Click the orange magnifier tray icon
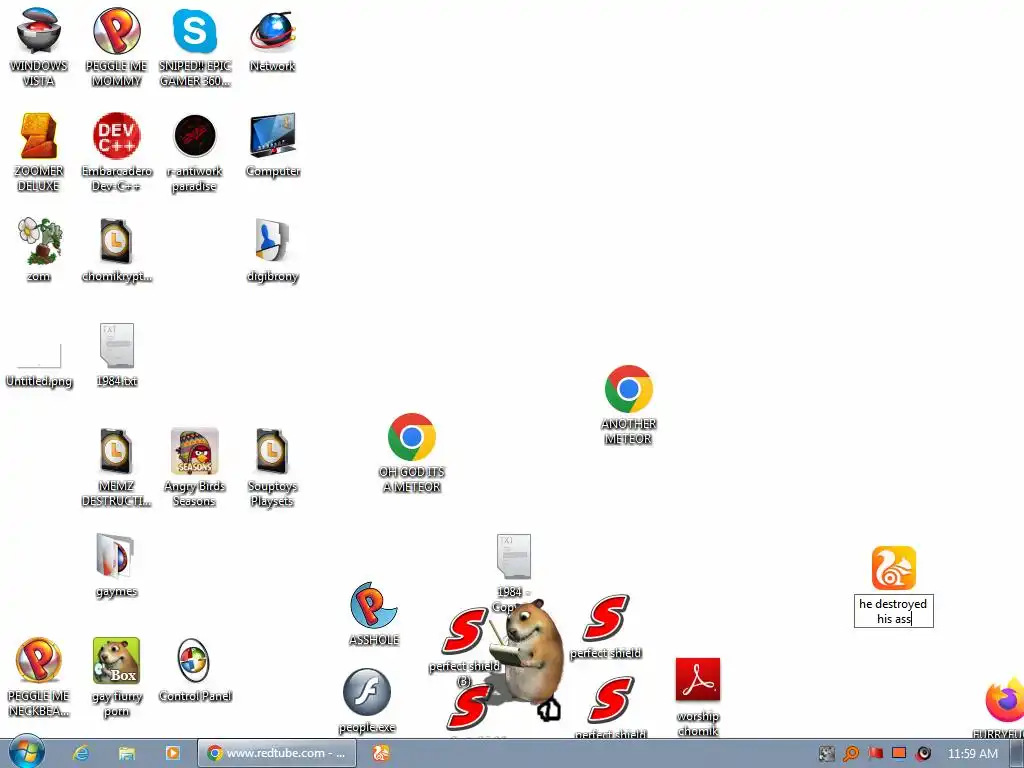Image resolution: width=1024 pixels, height=768 pixels. tap(851, 754)
